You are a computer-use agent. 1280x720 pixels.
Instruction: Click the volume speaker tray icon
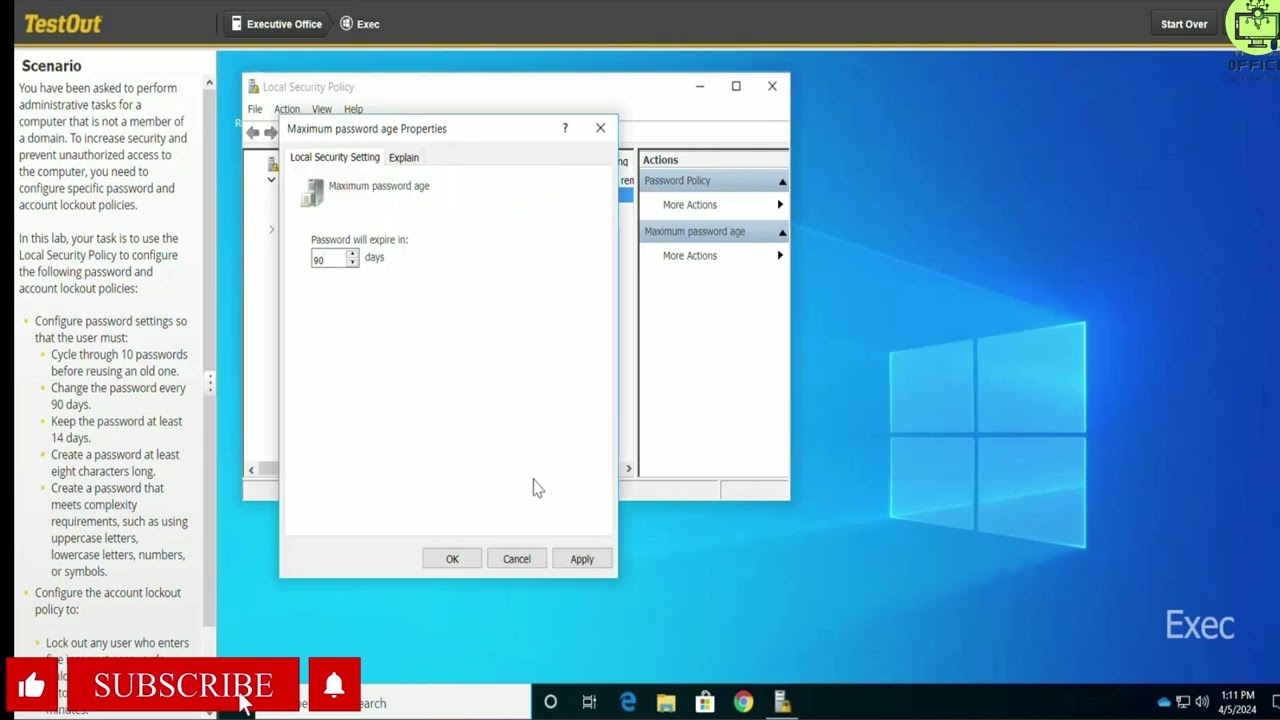coord(1201,702)
